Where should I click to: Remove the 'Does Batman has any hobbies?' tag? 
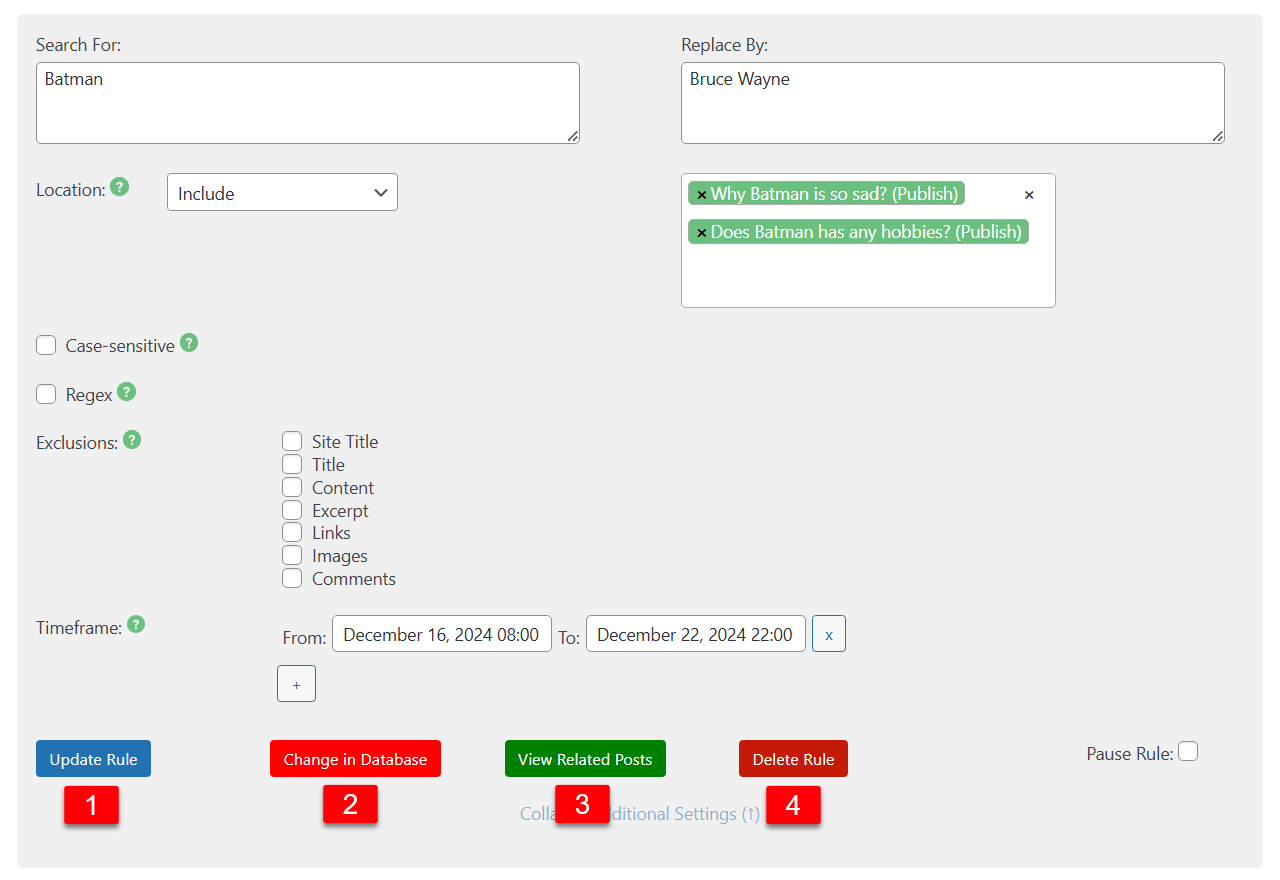701,233
